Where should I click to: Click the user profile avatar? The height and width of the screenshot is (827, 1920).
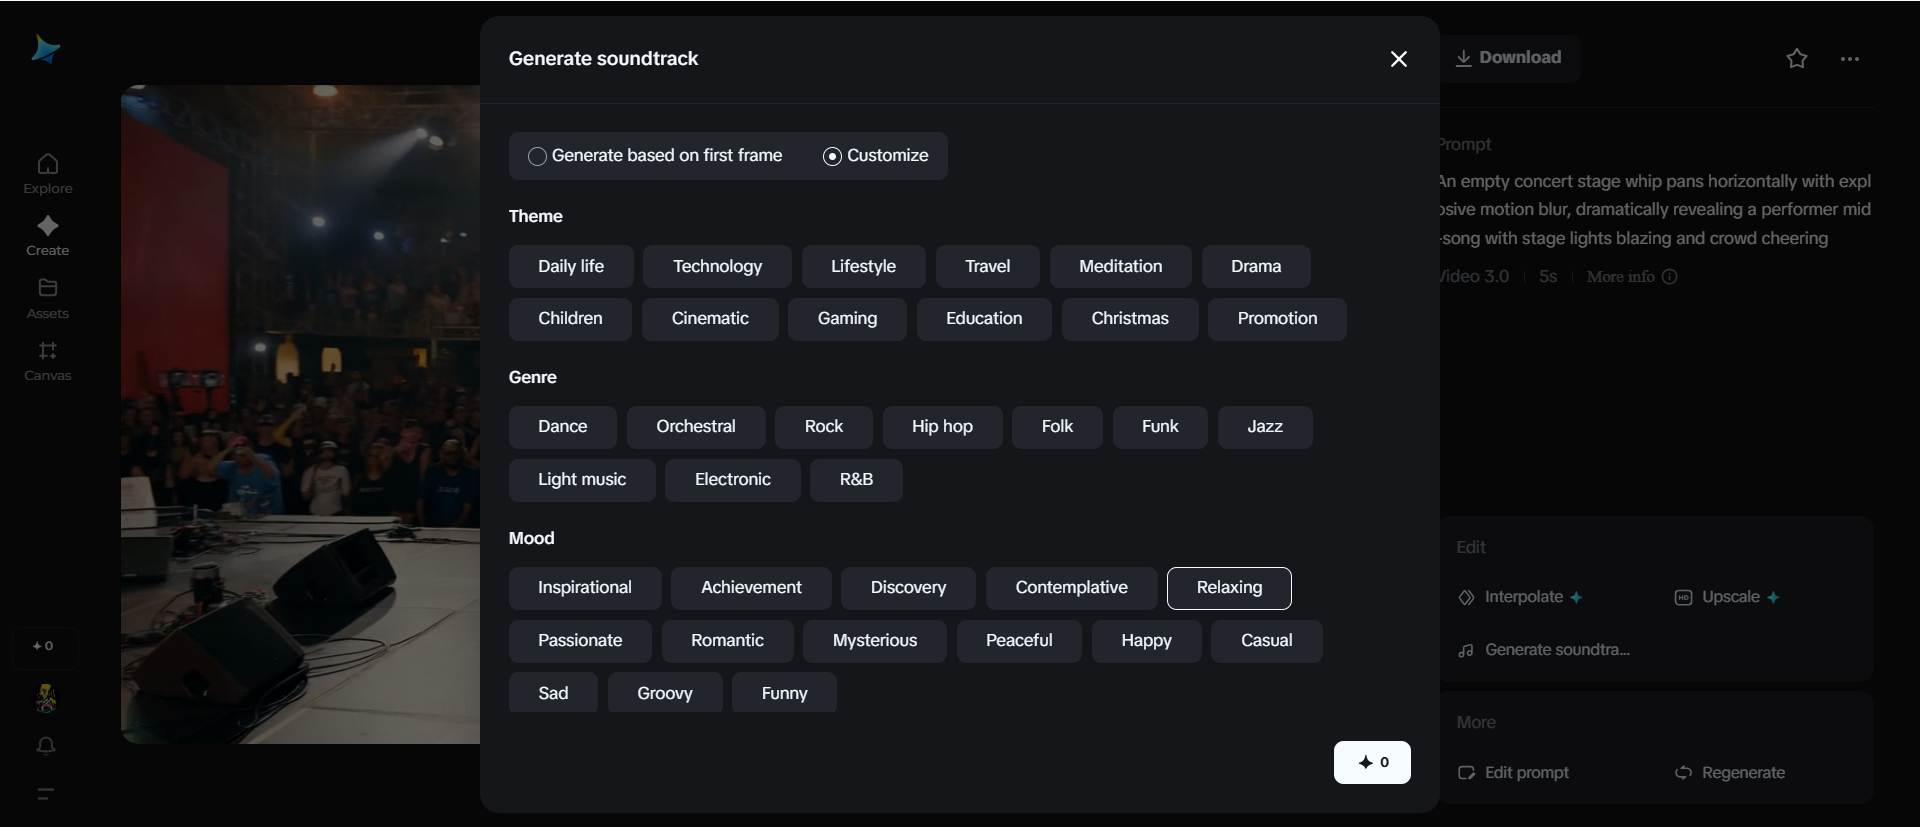tap(46, 698)
